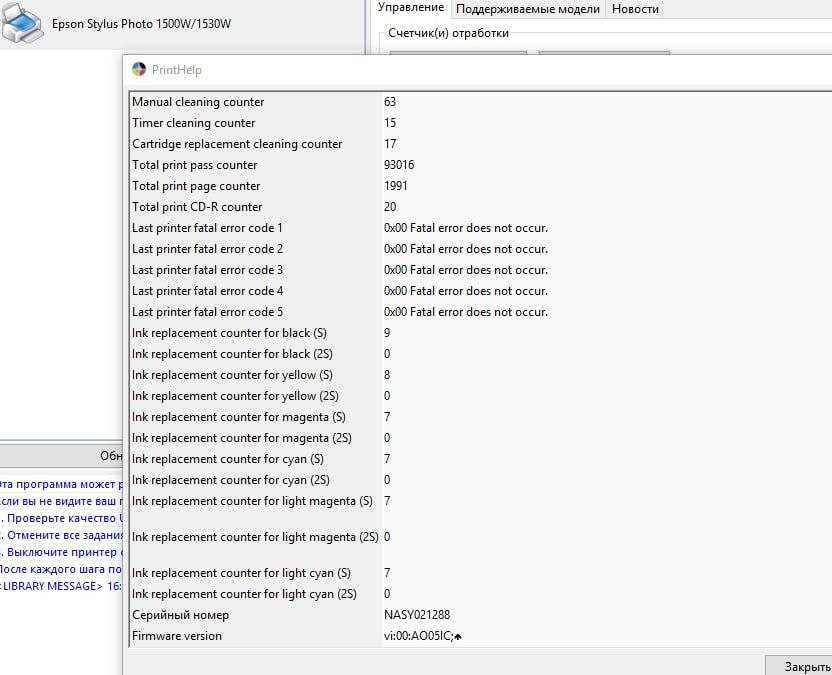Open the Новости tab
Image resolution: width=832 pixels, height=675 pixels.
pos(635,9)
